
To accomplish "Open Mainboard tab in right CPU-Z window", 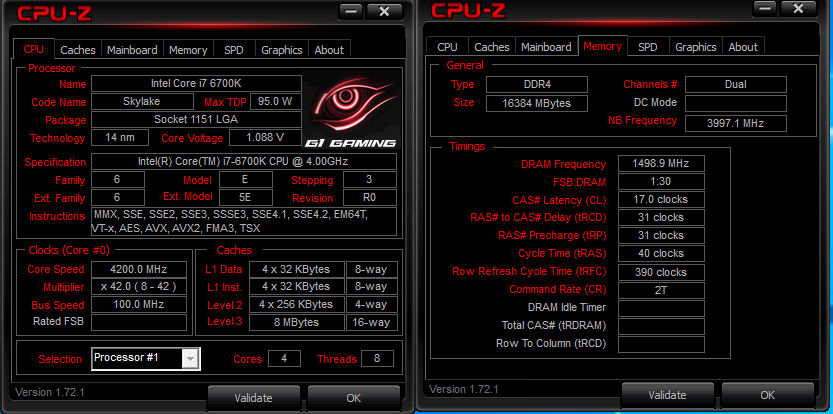I will click(546, 47).
